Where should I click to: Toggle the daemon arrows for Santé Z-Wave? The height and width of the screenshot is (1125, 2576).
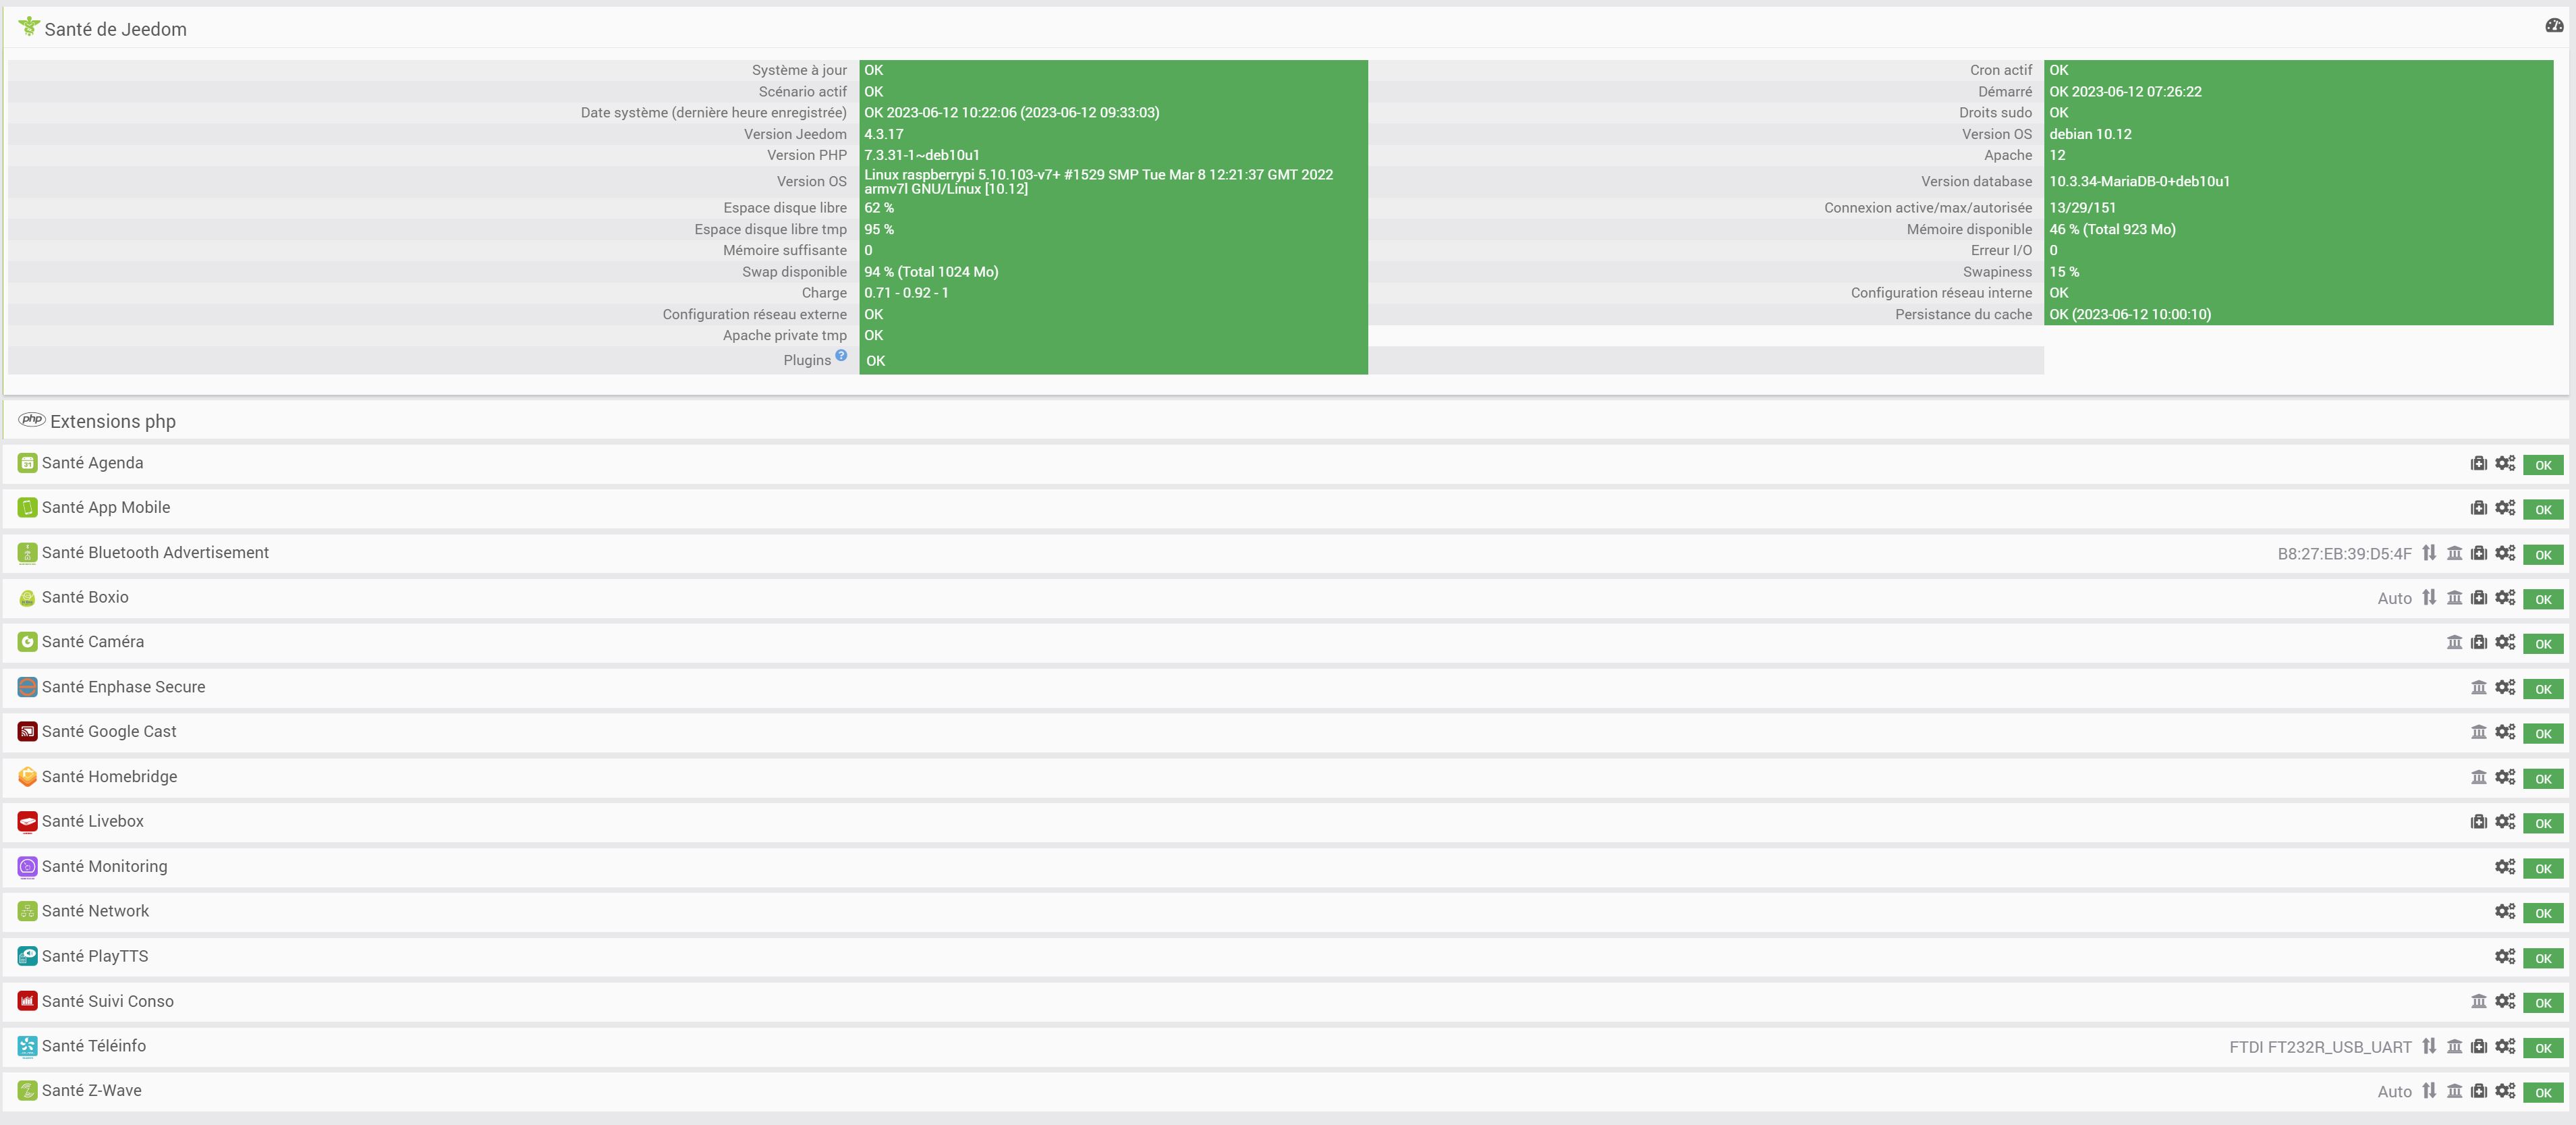click(2431, 1091)
